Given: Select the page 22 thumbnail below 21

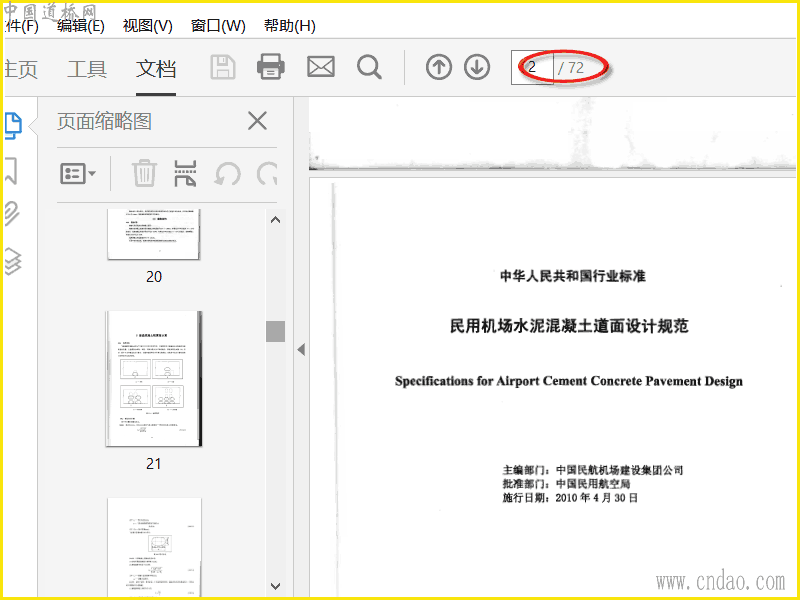Looking at the screenshot, I should coord(154,547).
